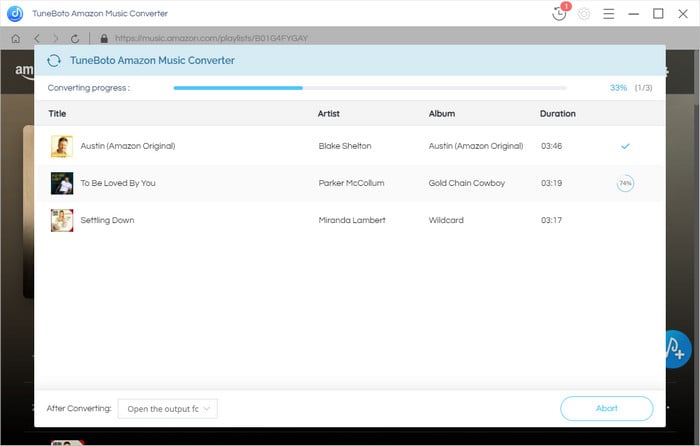
Task: Click duration 03:46
Action: point(551,146)
